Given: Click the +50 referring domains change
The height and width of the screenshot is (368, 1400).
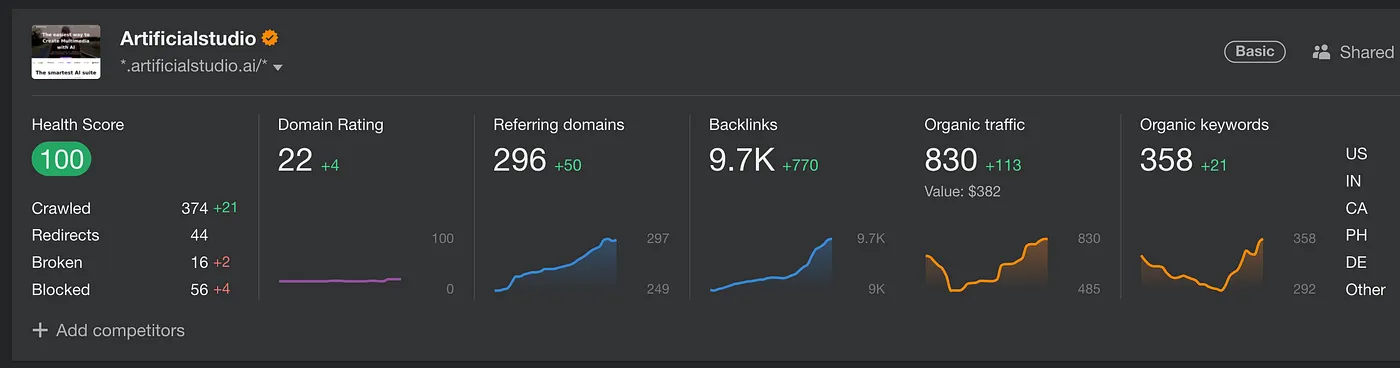Looking at the screenshot, I should (x=569, y=165).
